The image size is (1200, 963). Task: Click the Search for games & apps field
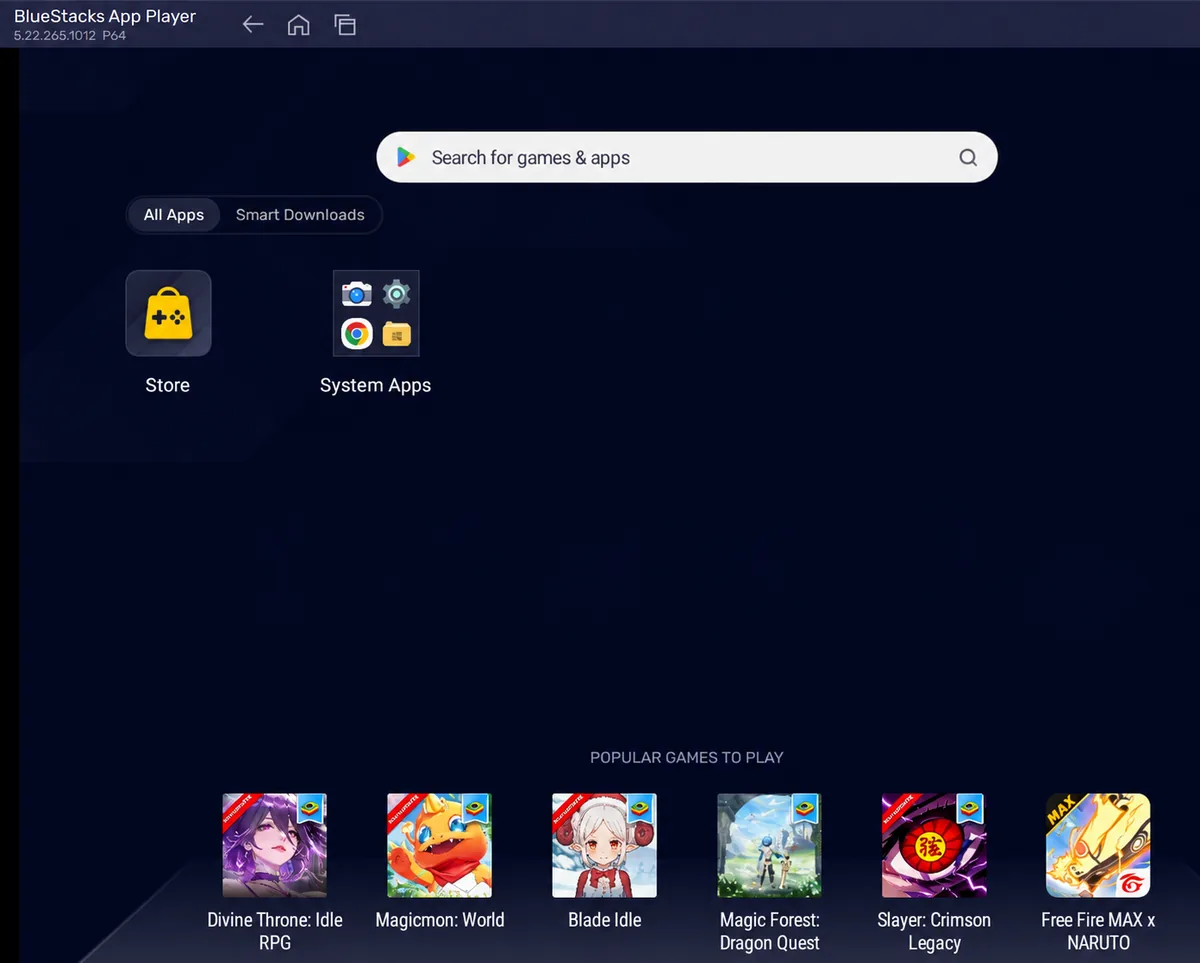[687, 157]
